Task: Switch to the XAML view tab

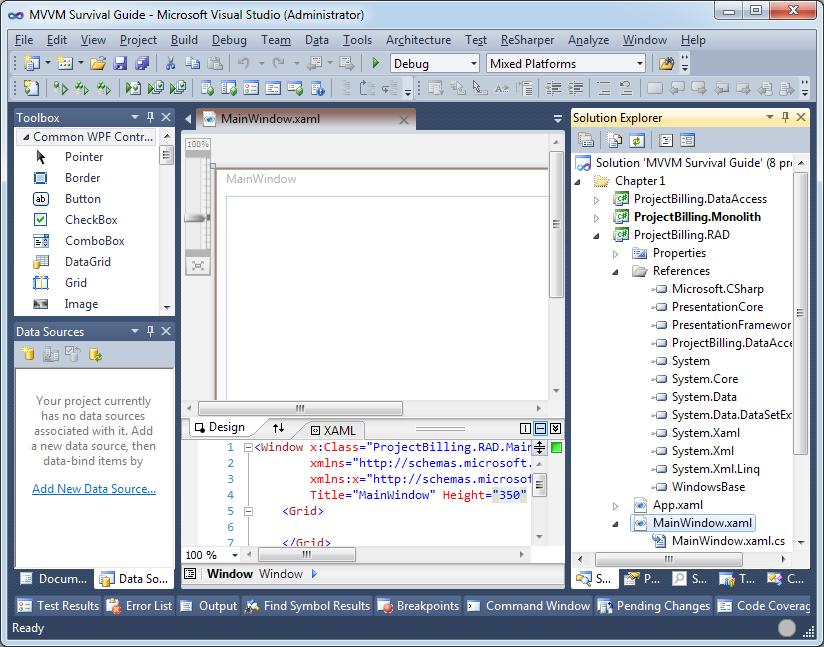Action: (x=333, y=430)
